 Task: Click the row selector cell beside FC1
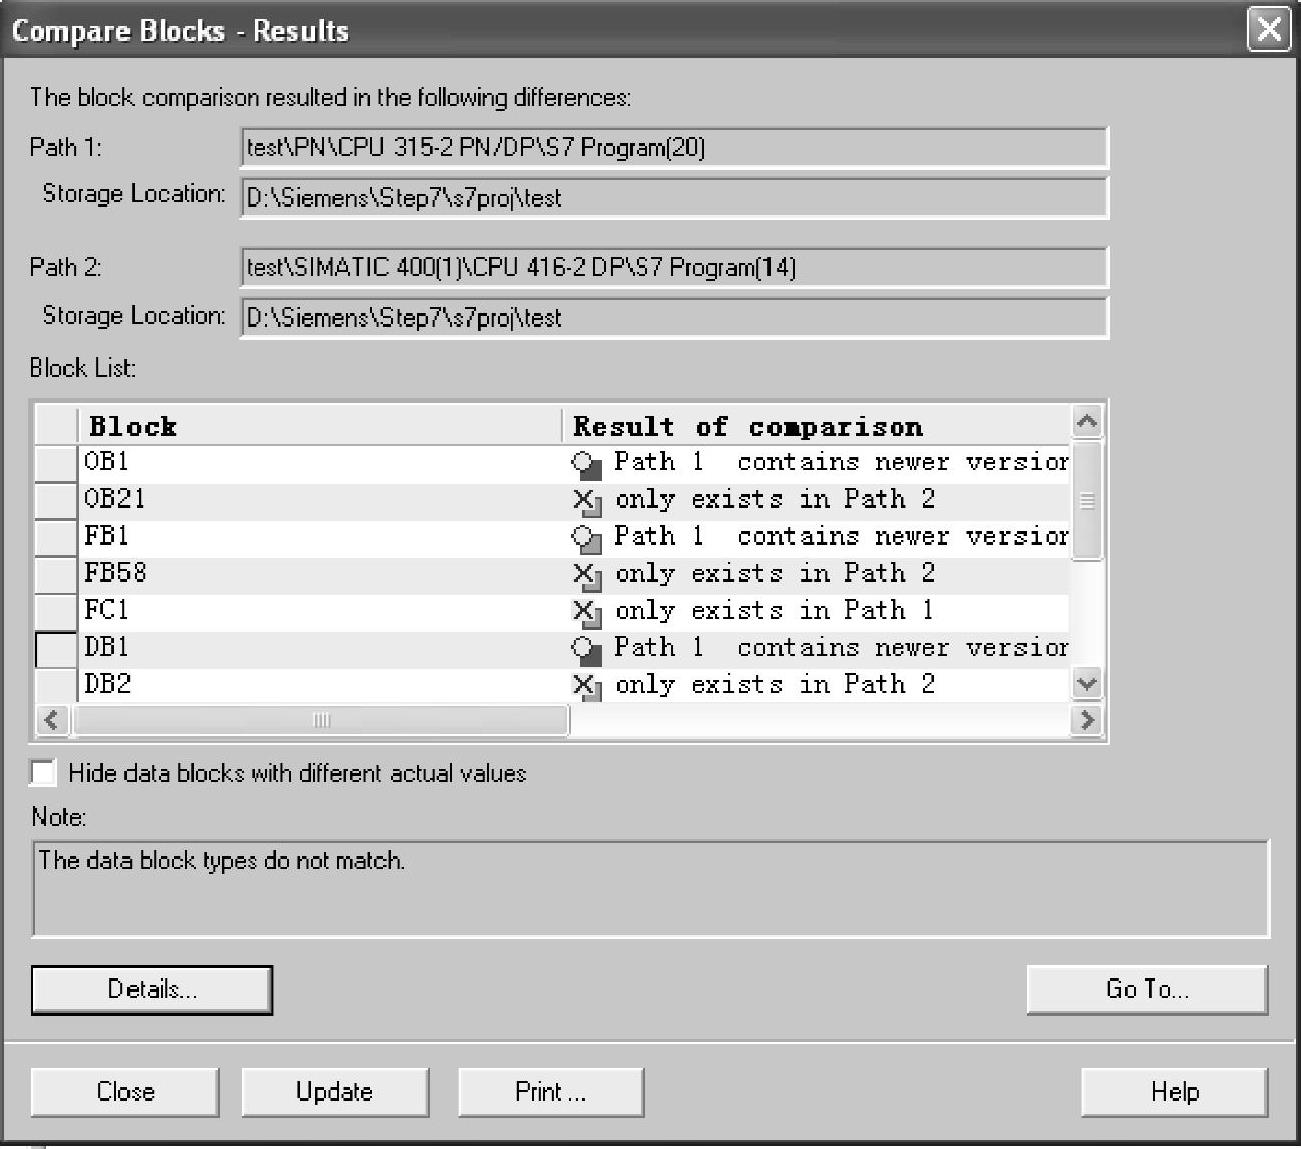(56, 612)
